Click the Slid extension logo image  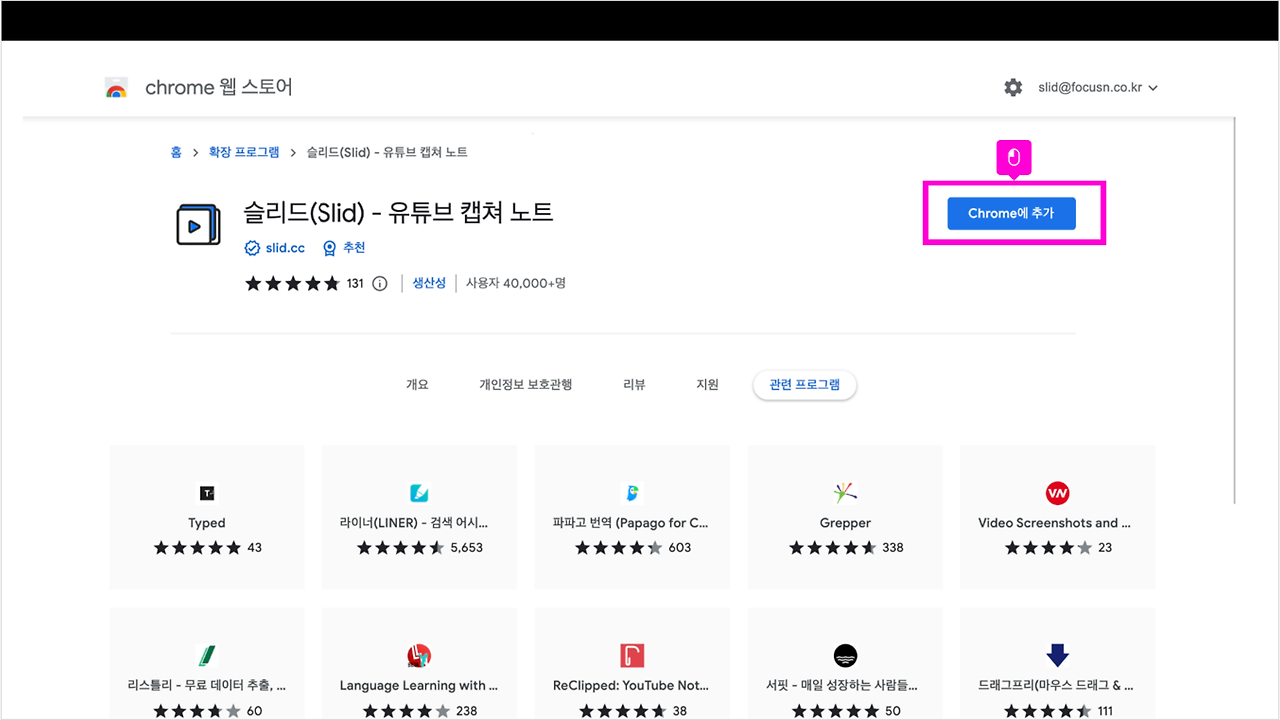tap(198, 223)
